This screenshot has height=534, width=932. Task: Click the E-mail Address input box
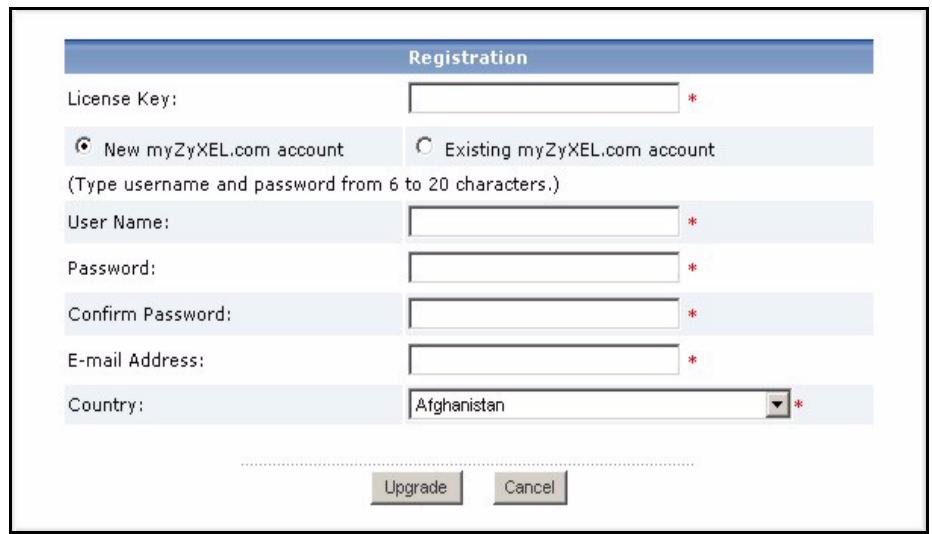click(544, 359)
